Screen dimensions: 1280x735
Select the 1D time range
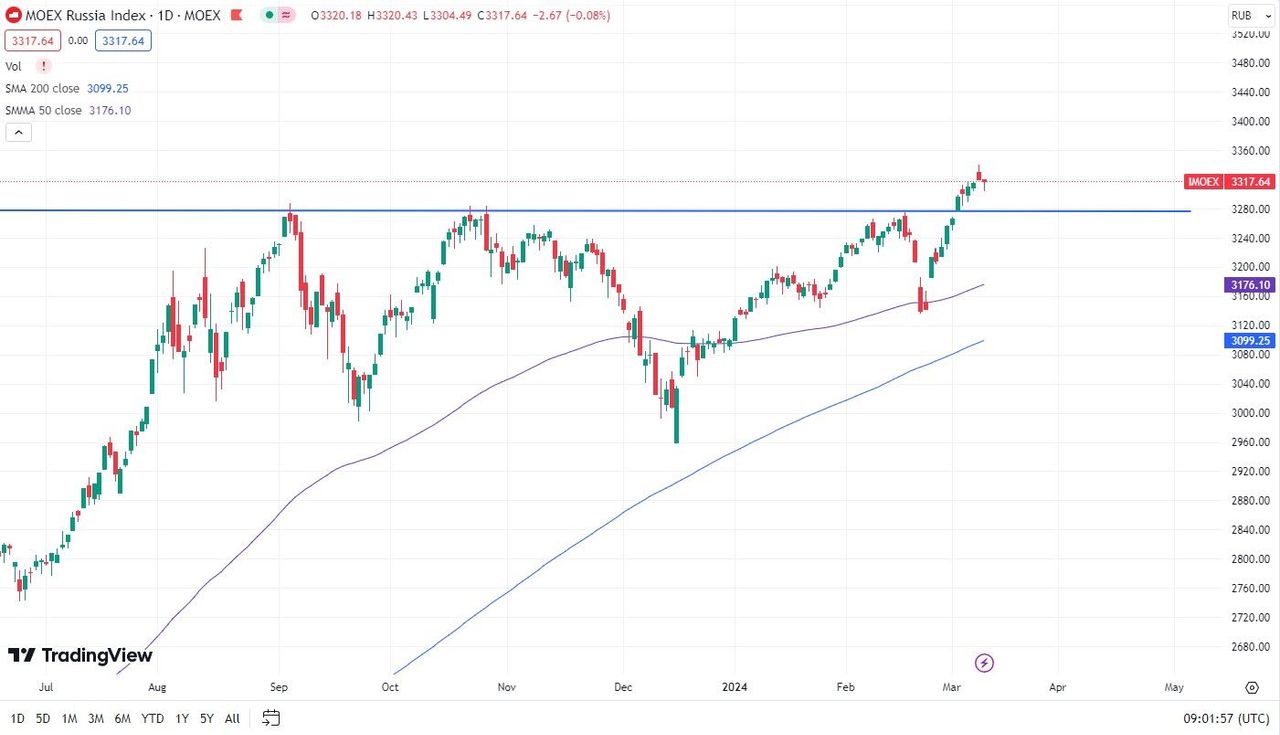18,718
